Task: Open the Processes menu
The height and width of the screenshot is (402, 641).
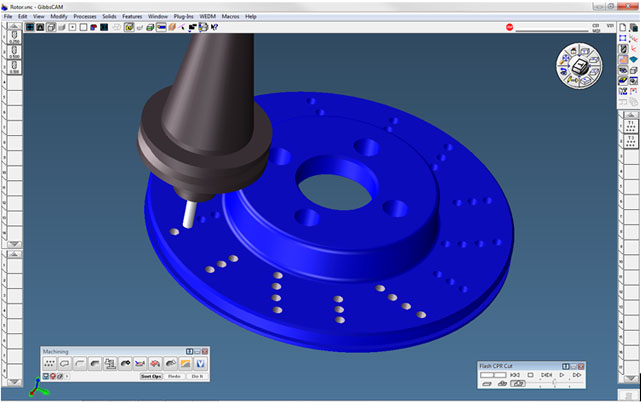Action: point(85,17)
